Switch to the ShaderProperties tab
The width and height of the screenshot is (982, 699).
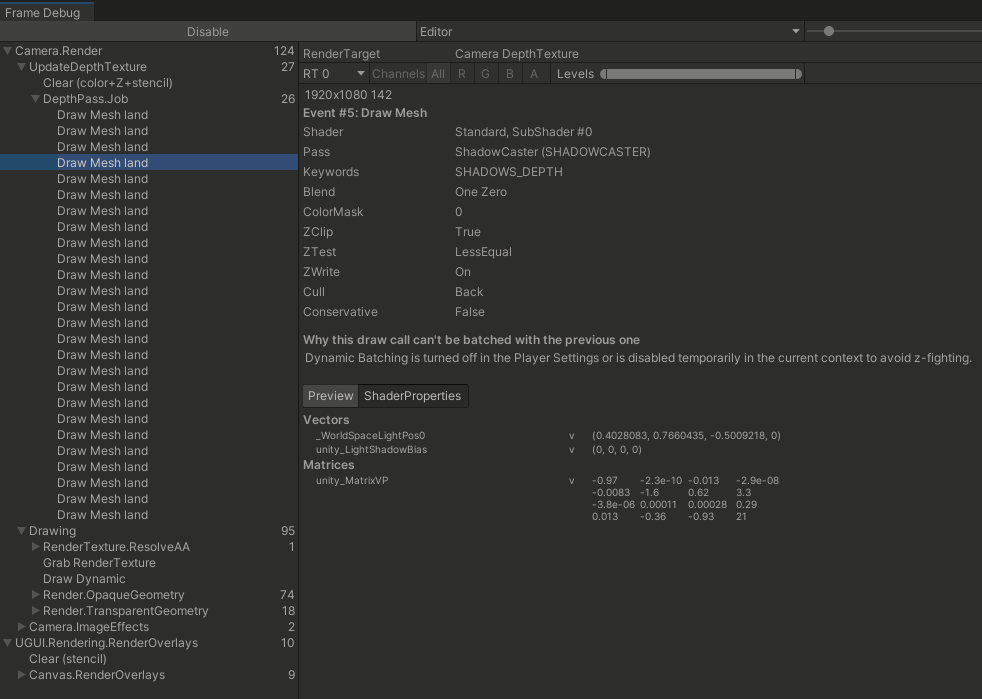(412, 396)
